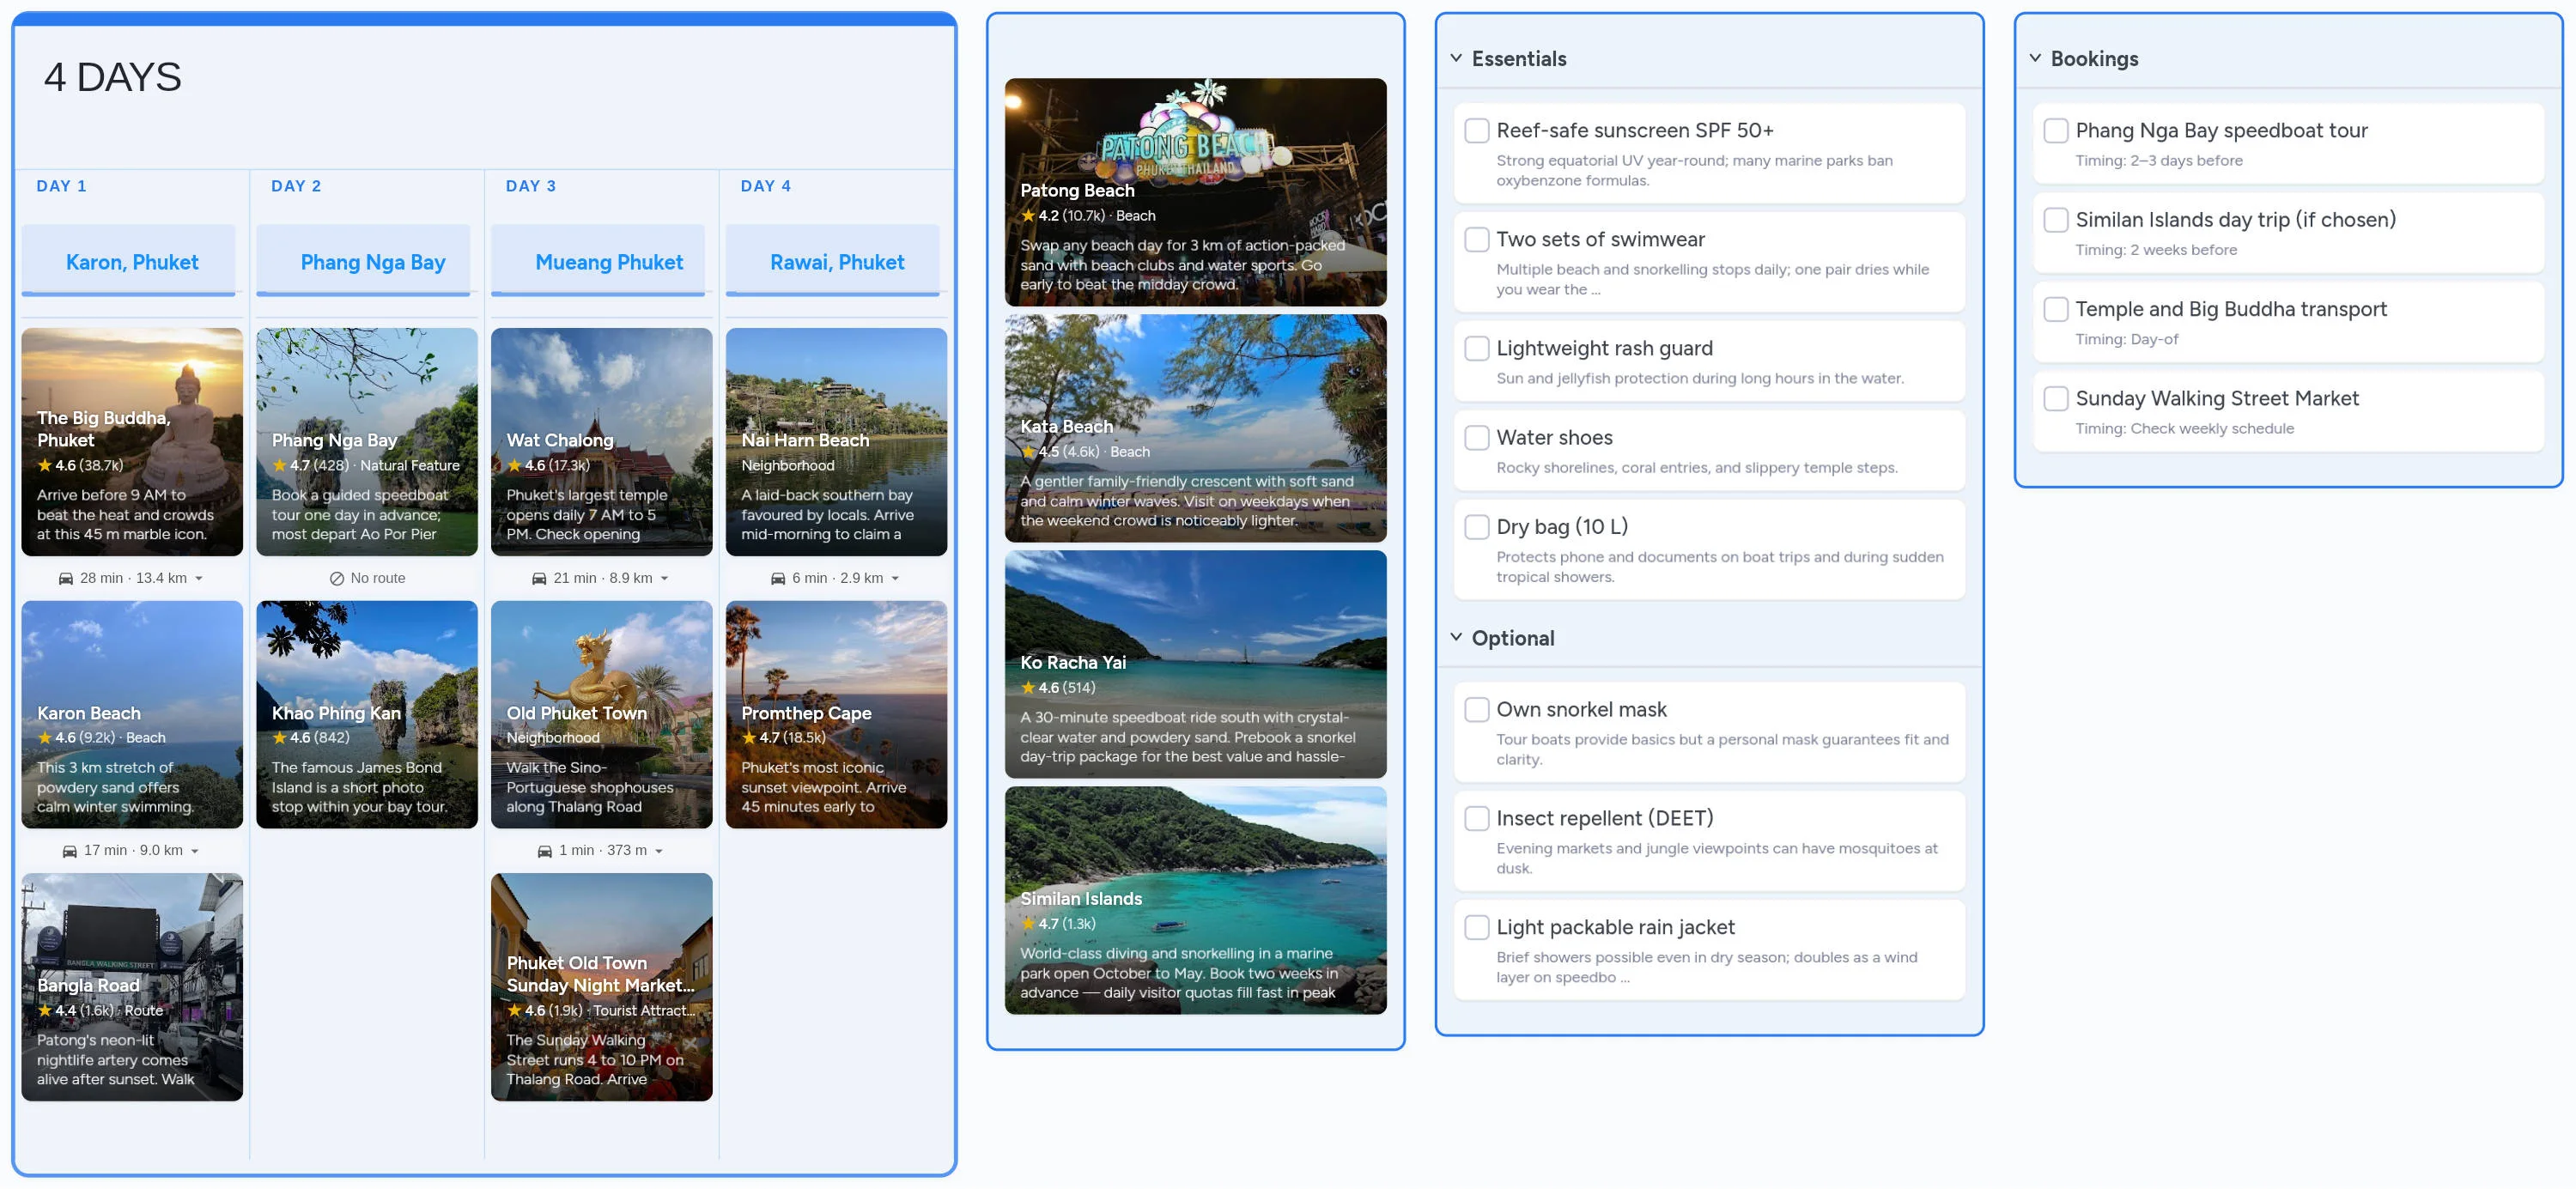
Task: Open the Patong Beach suggestion card
Action: point(1196,192)
